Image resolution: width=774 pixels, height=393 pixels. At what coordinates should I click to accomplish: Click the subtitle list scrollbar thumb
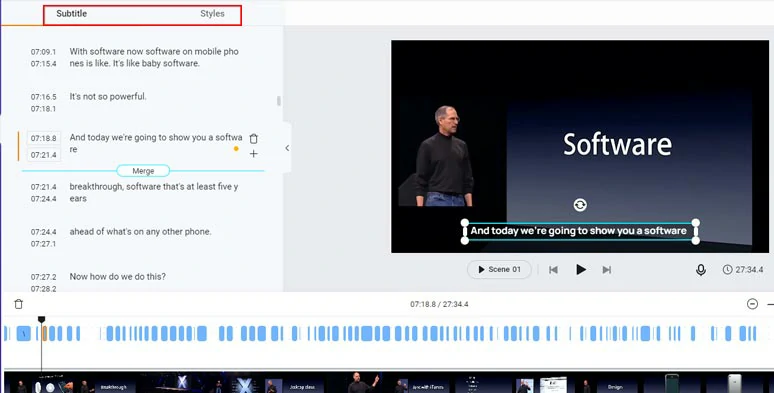coord(279,101)
